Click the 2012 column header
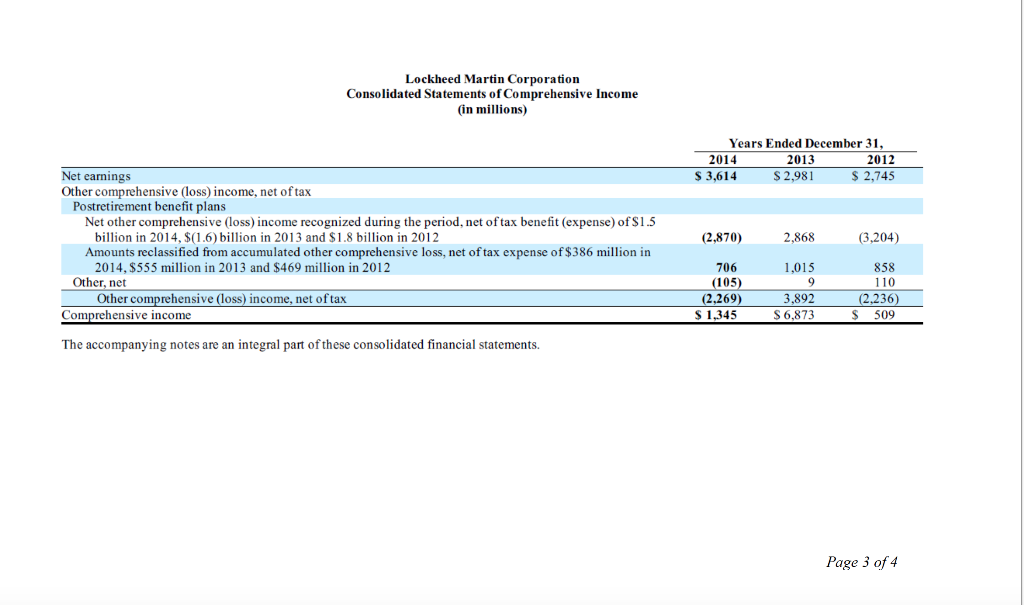1024x605 pixels. (x=882, y=160)
